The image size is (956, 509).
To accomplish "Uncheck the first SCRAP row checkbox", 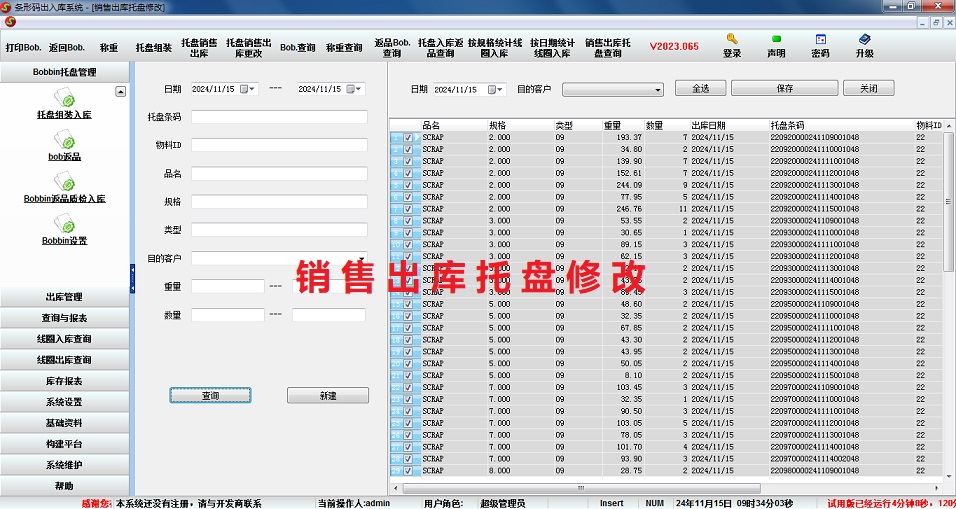I will 408,137.
